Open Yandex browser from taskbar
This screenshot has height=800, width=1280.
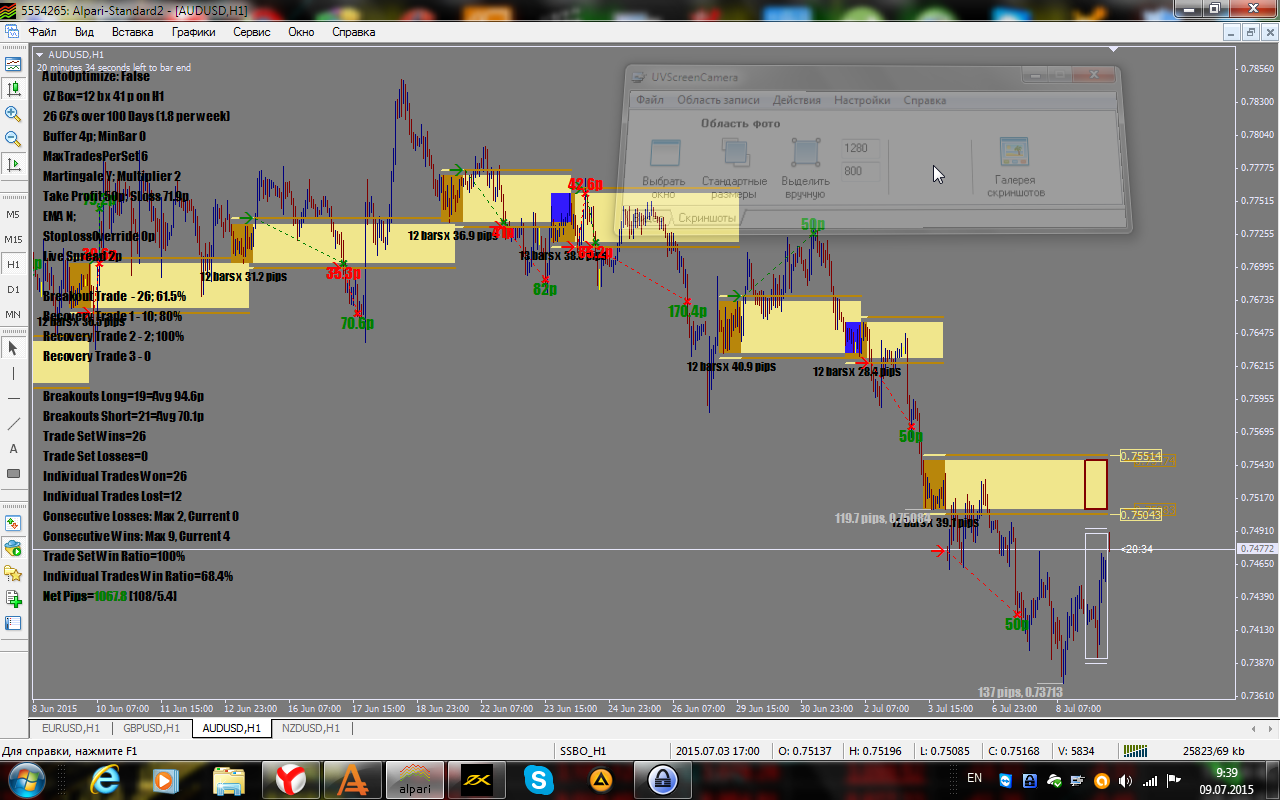pyautogui.click(x=292, y=779)
